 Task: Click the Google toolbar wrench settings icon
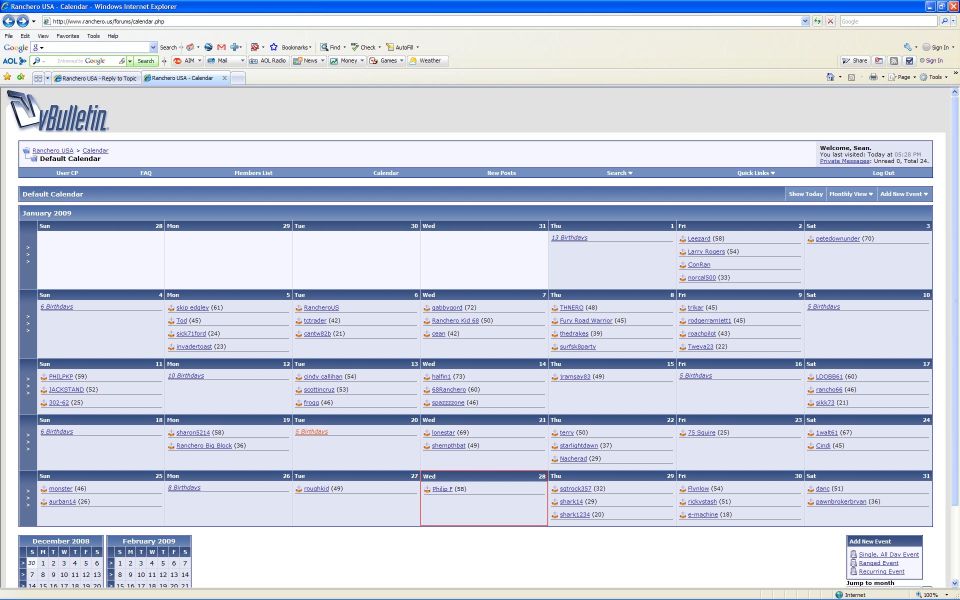907,47
